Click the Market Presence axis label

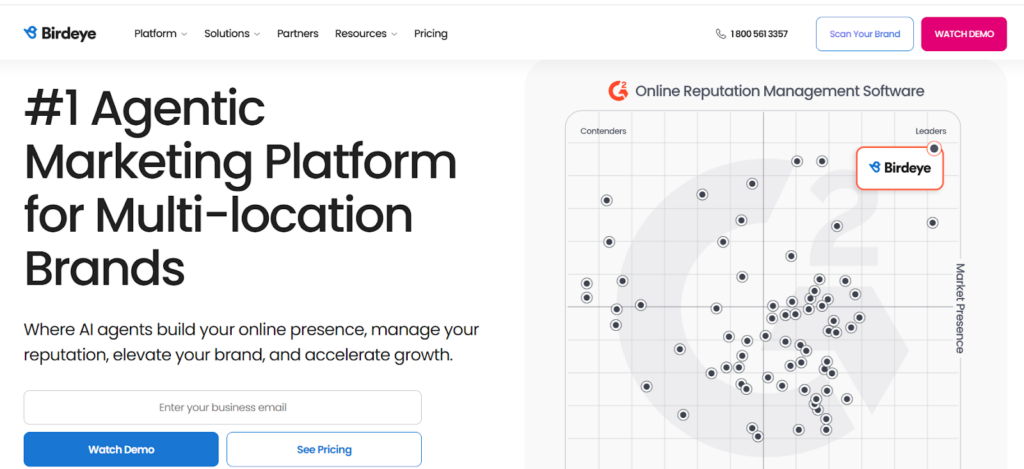[959, 308]
